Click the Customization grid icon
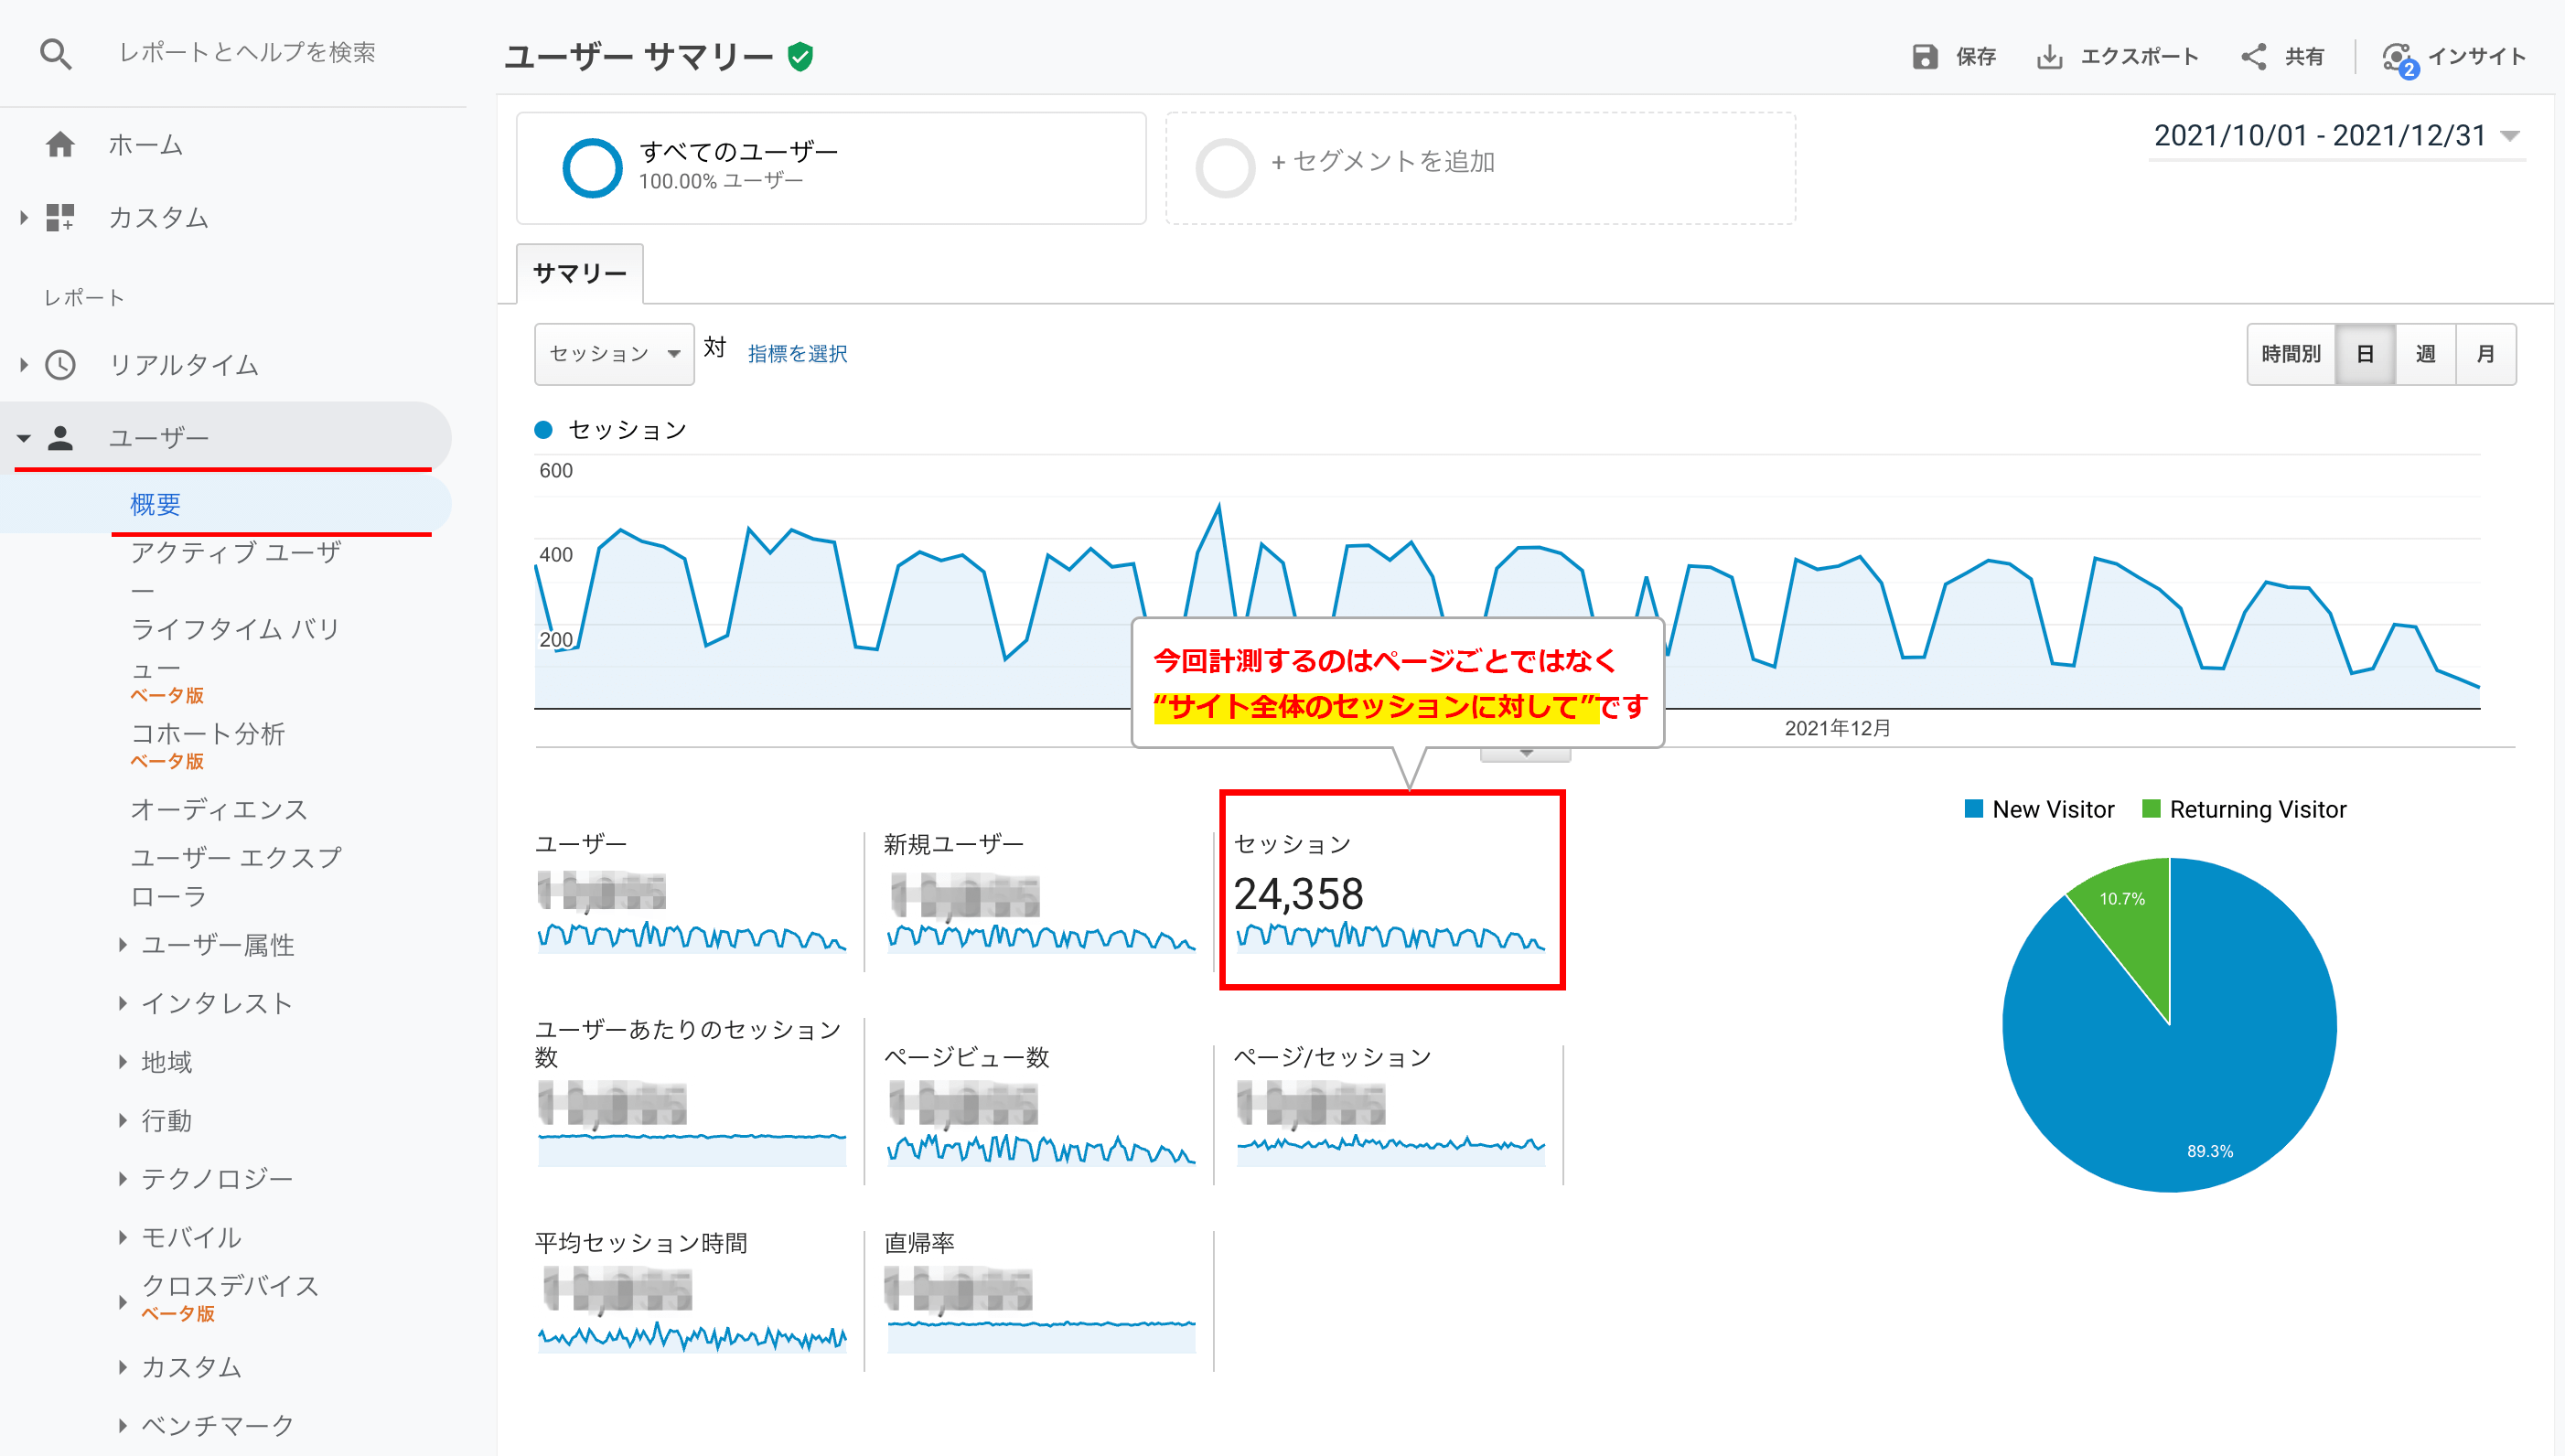The image size is (2565, 1456). point(60,217)
